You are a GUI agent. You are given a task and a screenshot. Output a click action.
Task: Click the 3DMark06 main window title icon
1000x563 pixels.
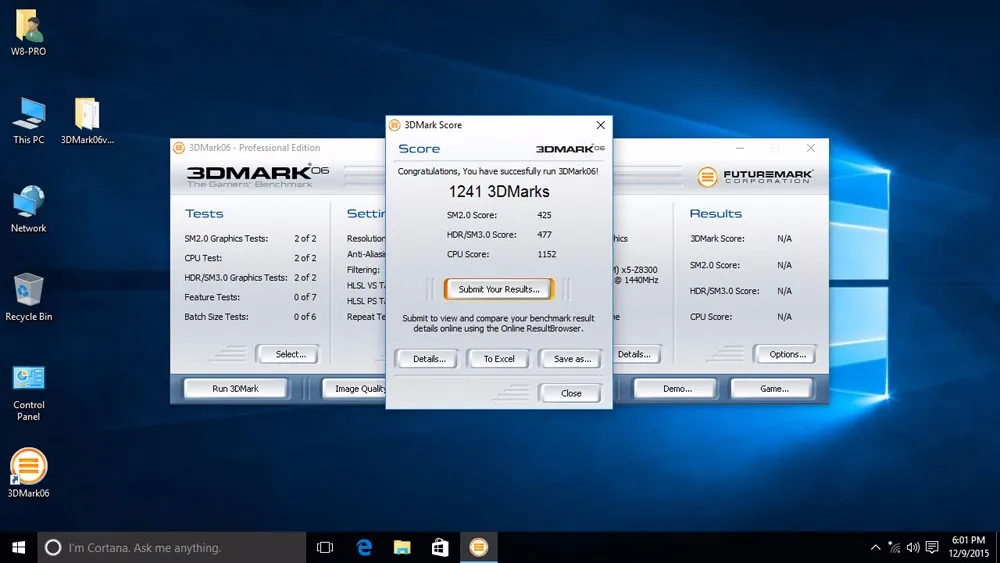[179, 148]
